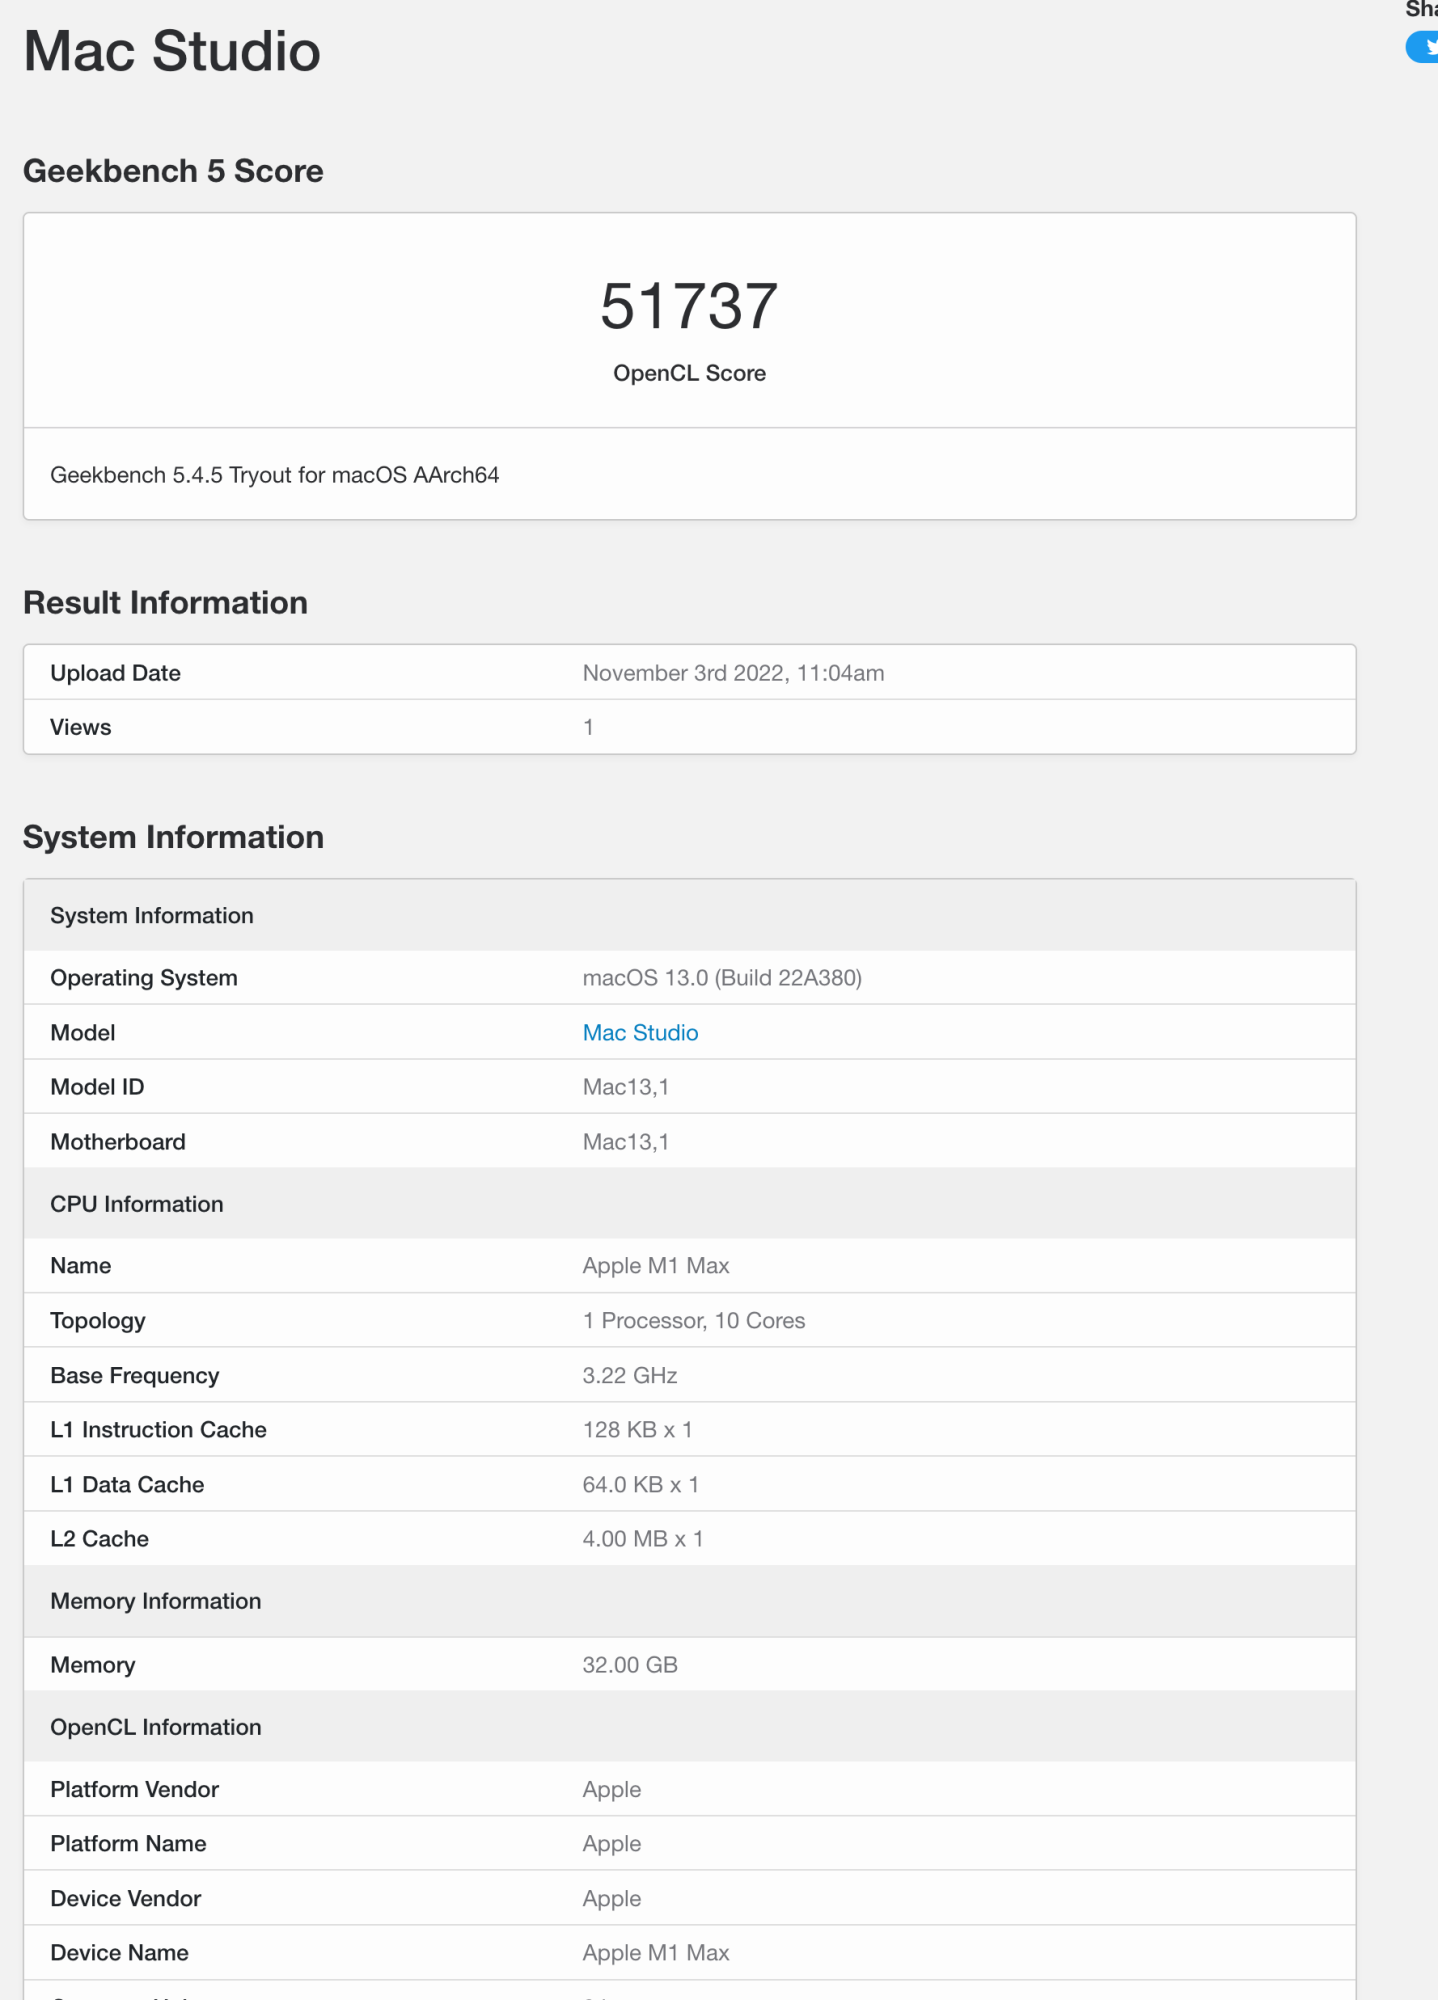Click the 'Base Frequency' row label

(135, 1376)
